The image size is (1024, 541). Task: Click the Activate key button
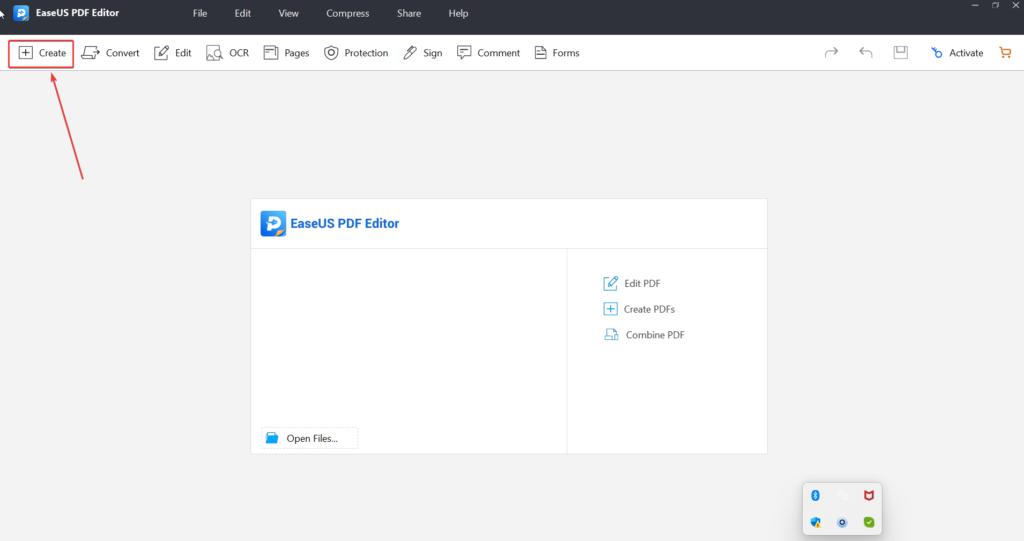957,53
